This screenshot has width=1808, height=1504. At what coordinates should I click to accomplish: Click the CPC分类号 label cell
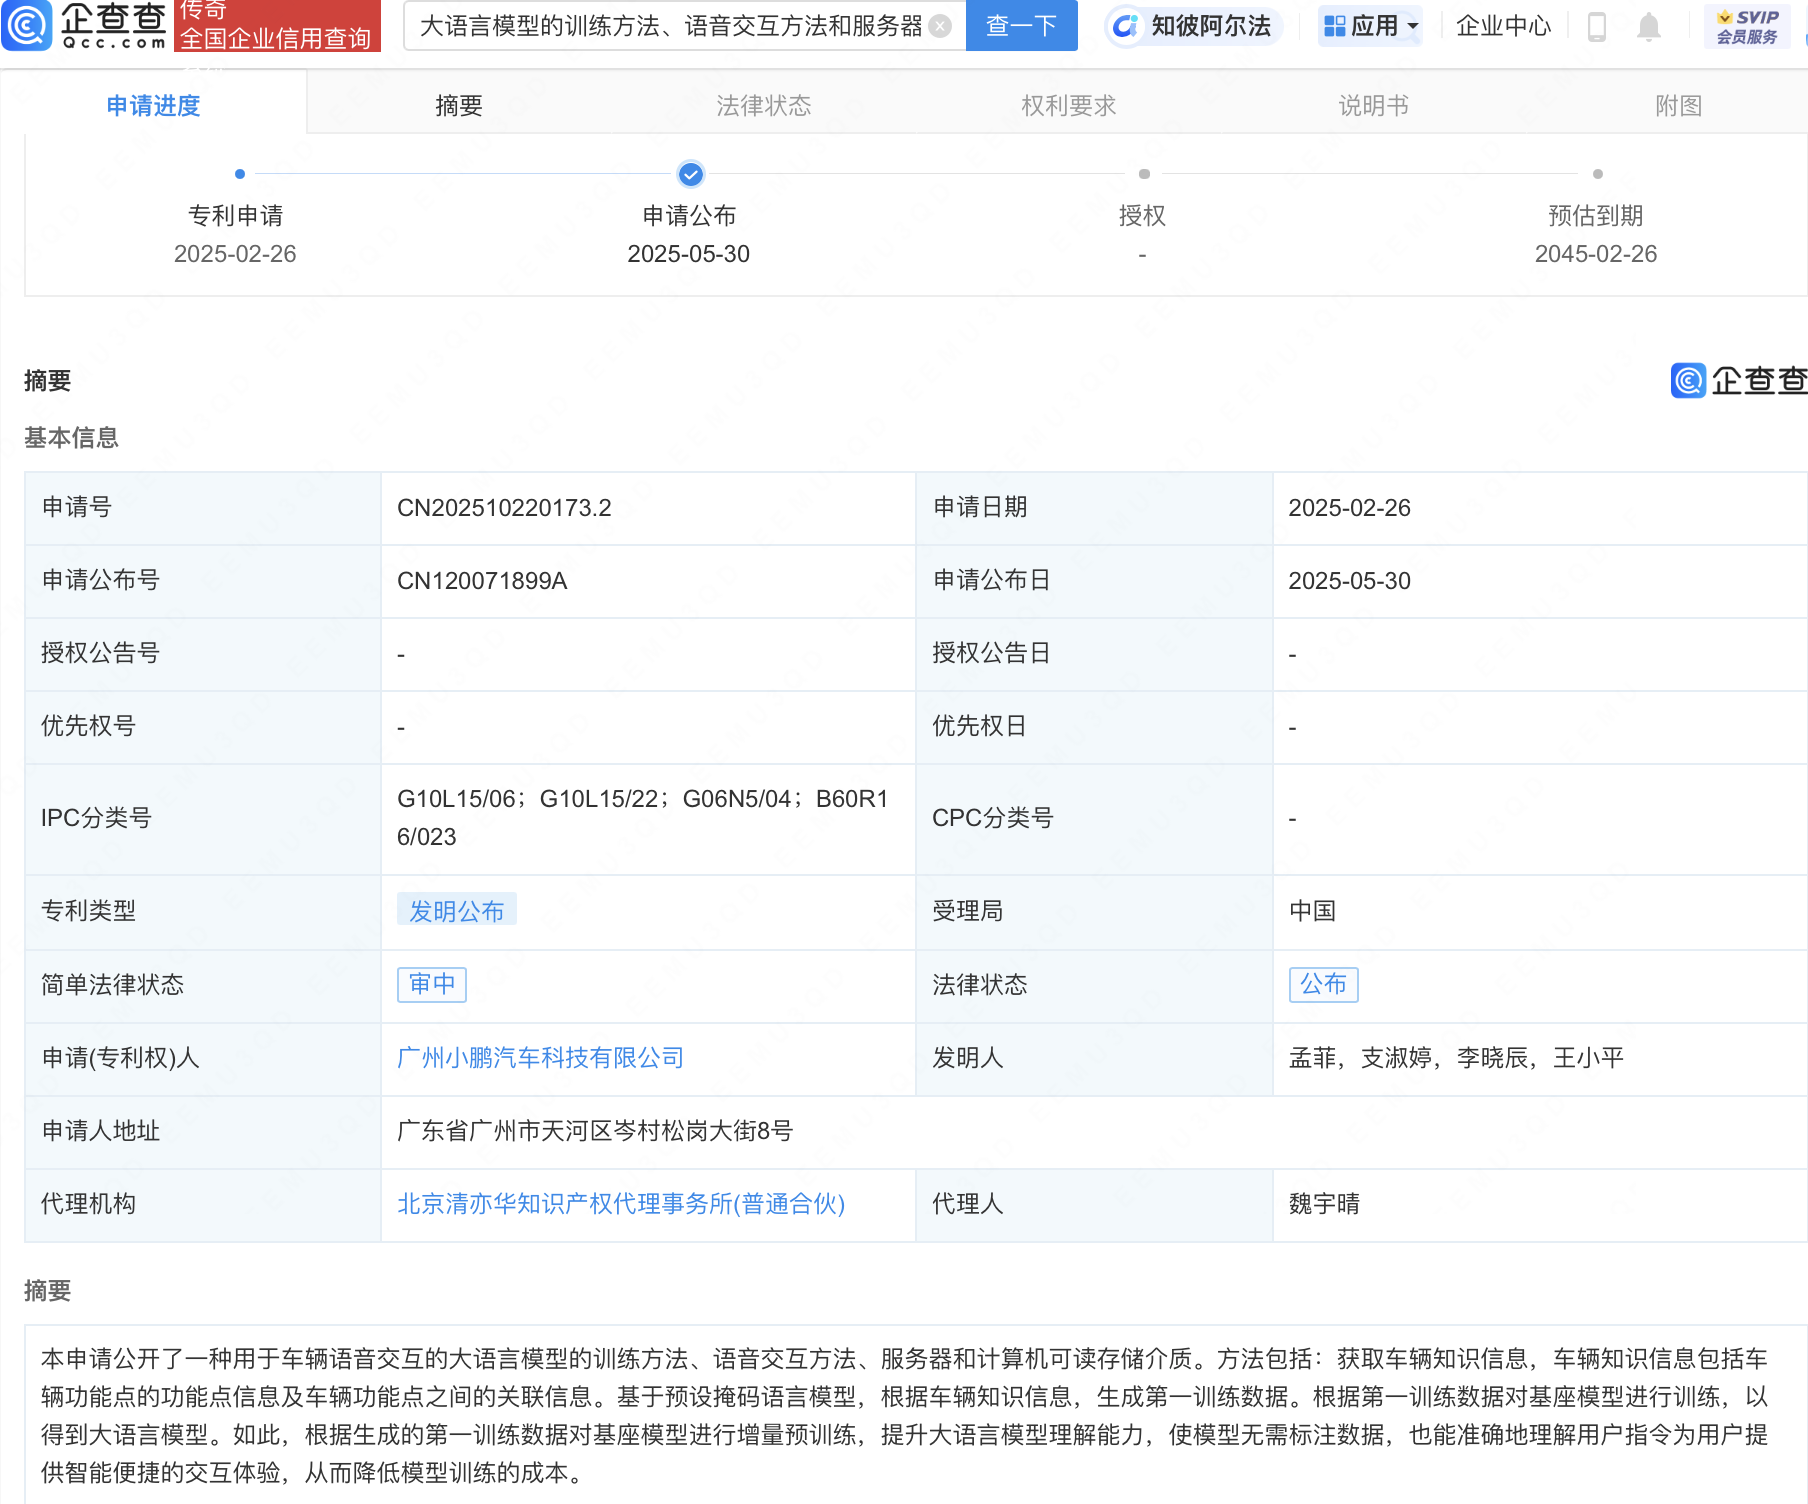point(1094,819)
